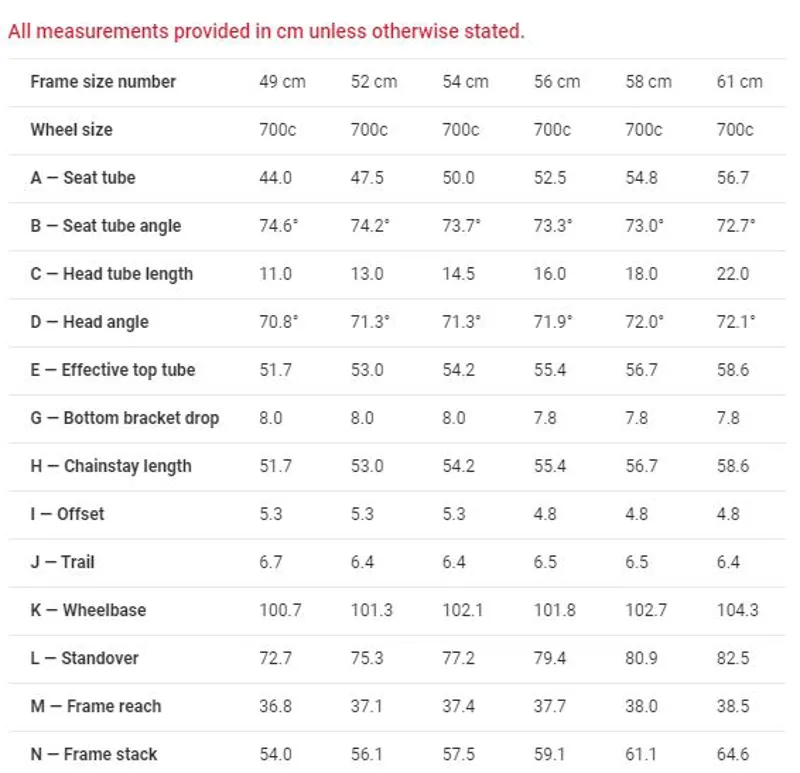Image resolution: width=800 pixels, height=773 pixels.
Task: Click the 'G — Bottom bracket drop' label
Action: click(x=124, y=418)
